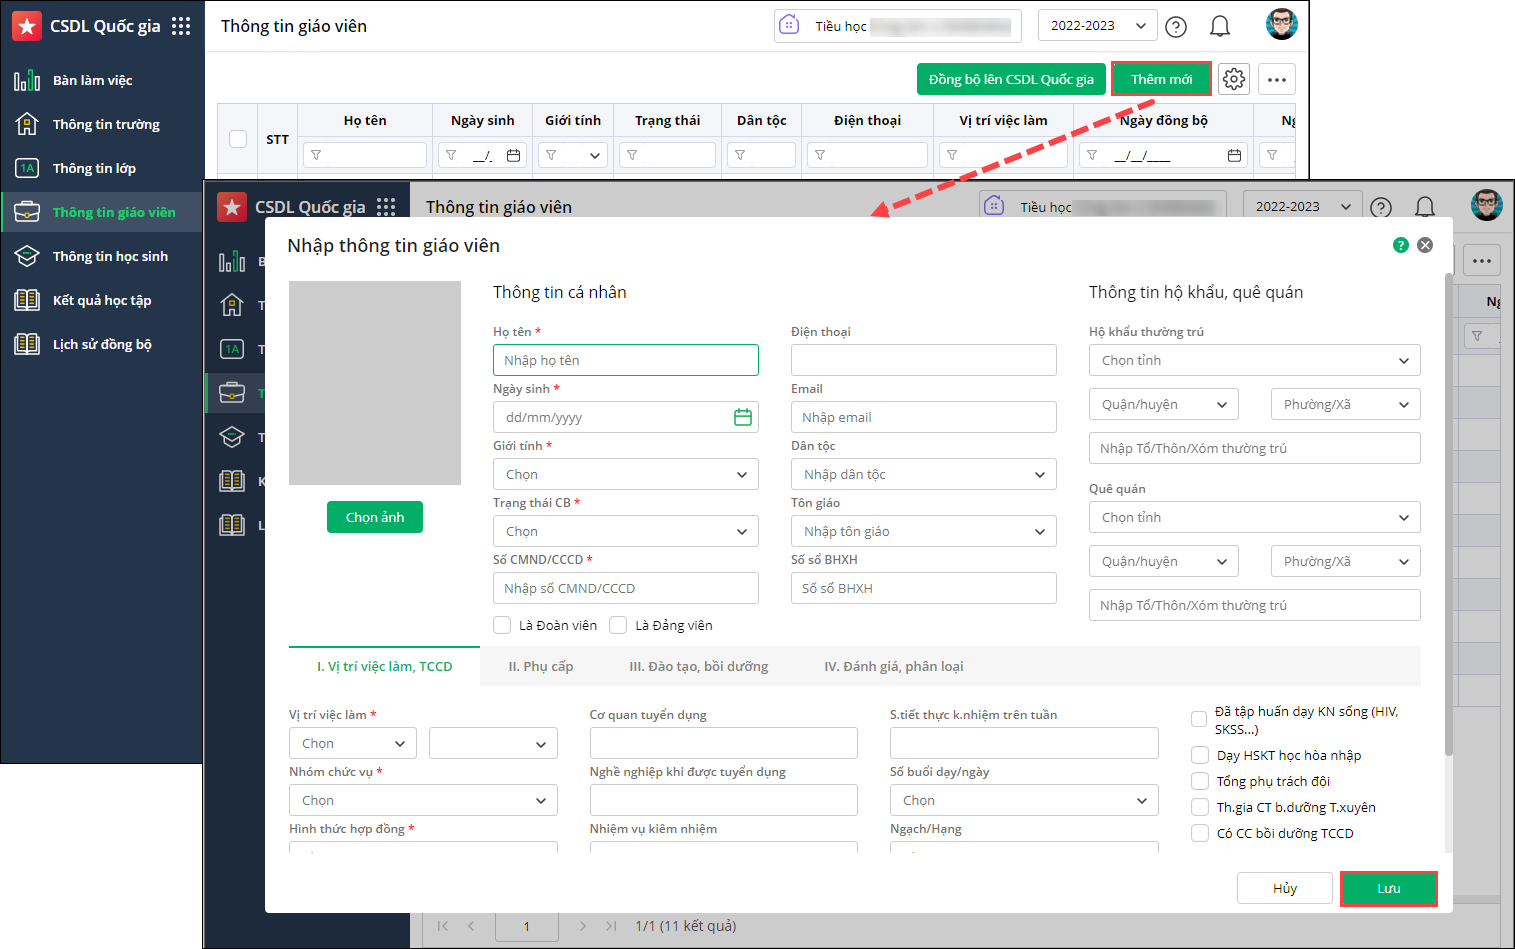
Task: Click the help icon in the dialog header
Action: click(x=1401, y=245)
